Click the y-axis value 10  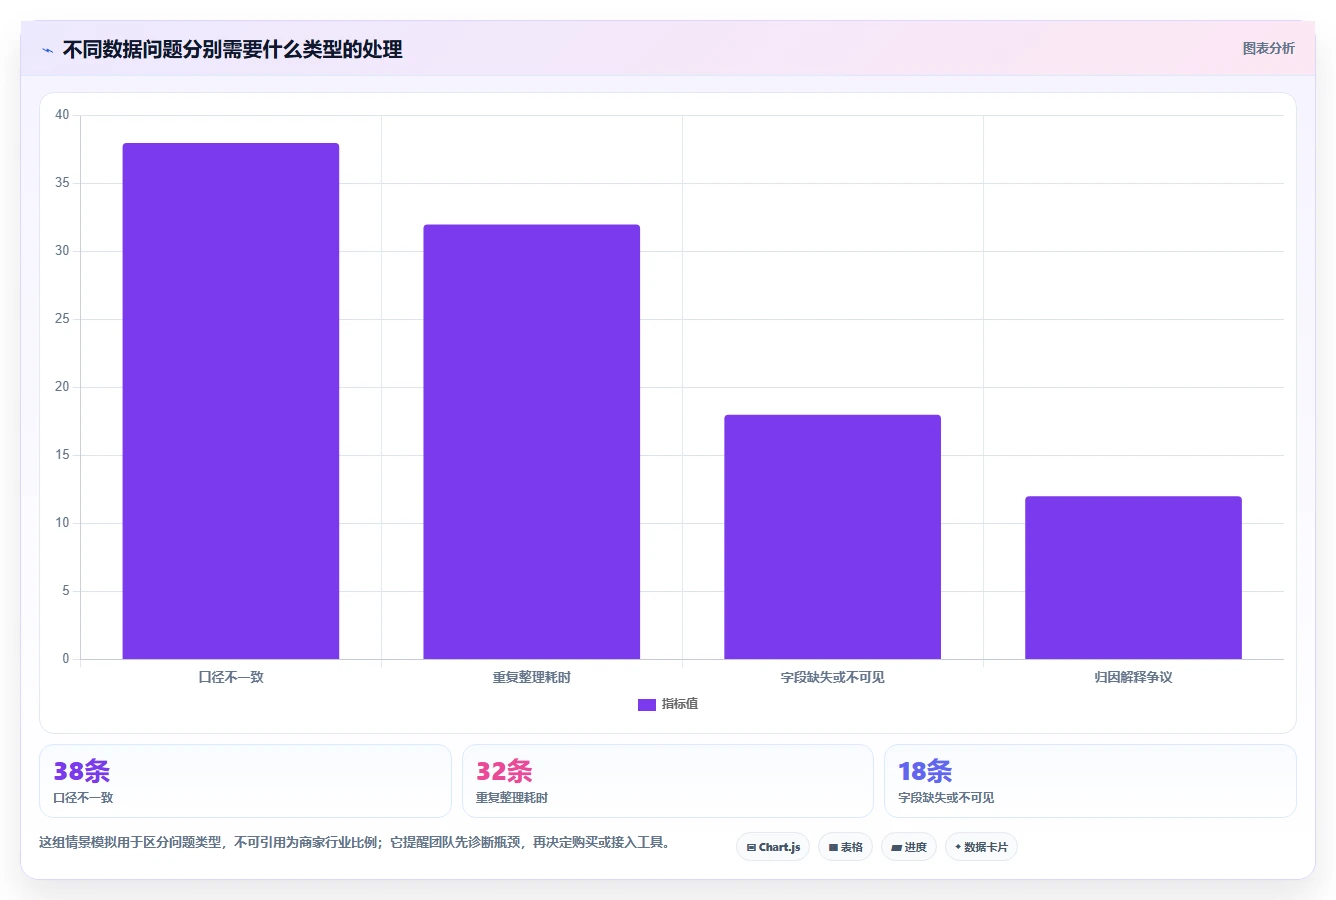[62, 523]
